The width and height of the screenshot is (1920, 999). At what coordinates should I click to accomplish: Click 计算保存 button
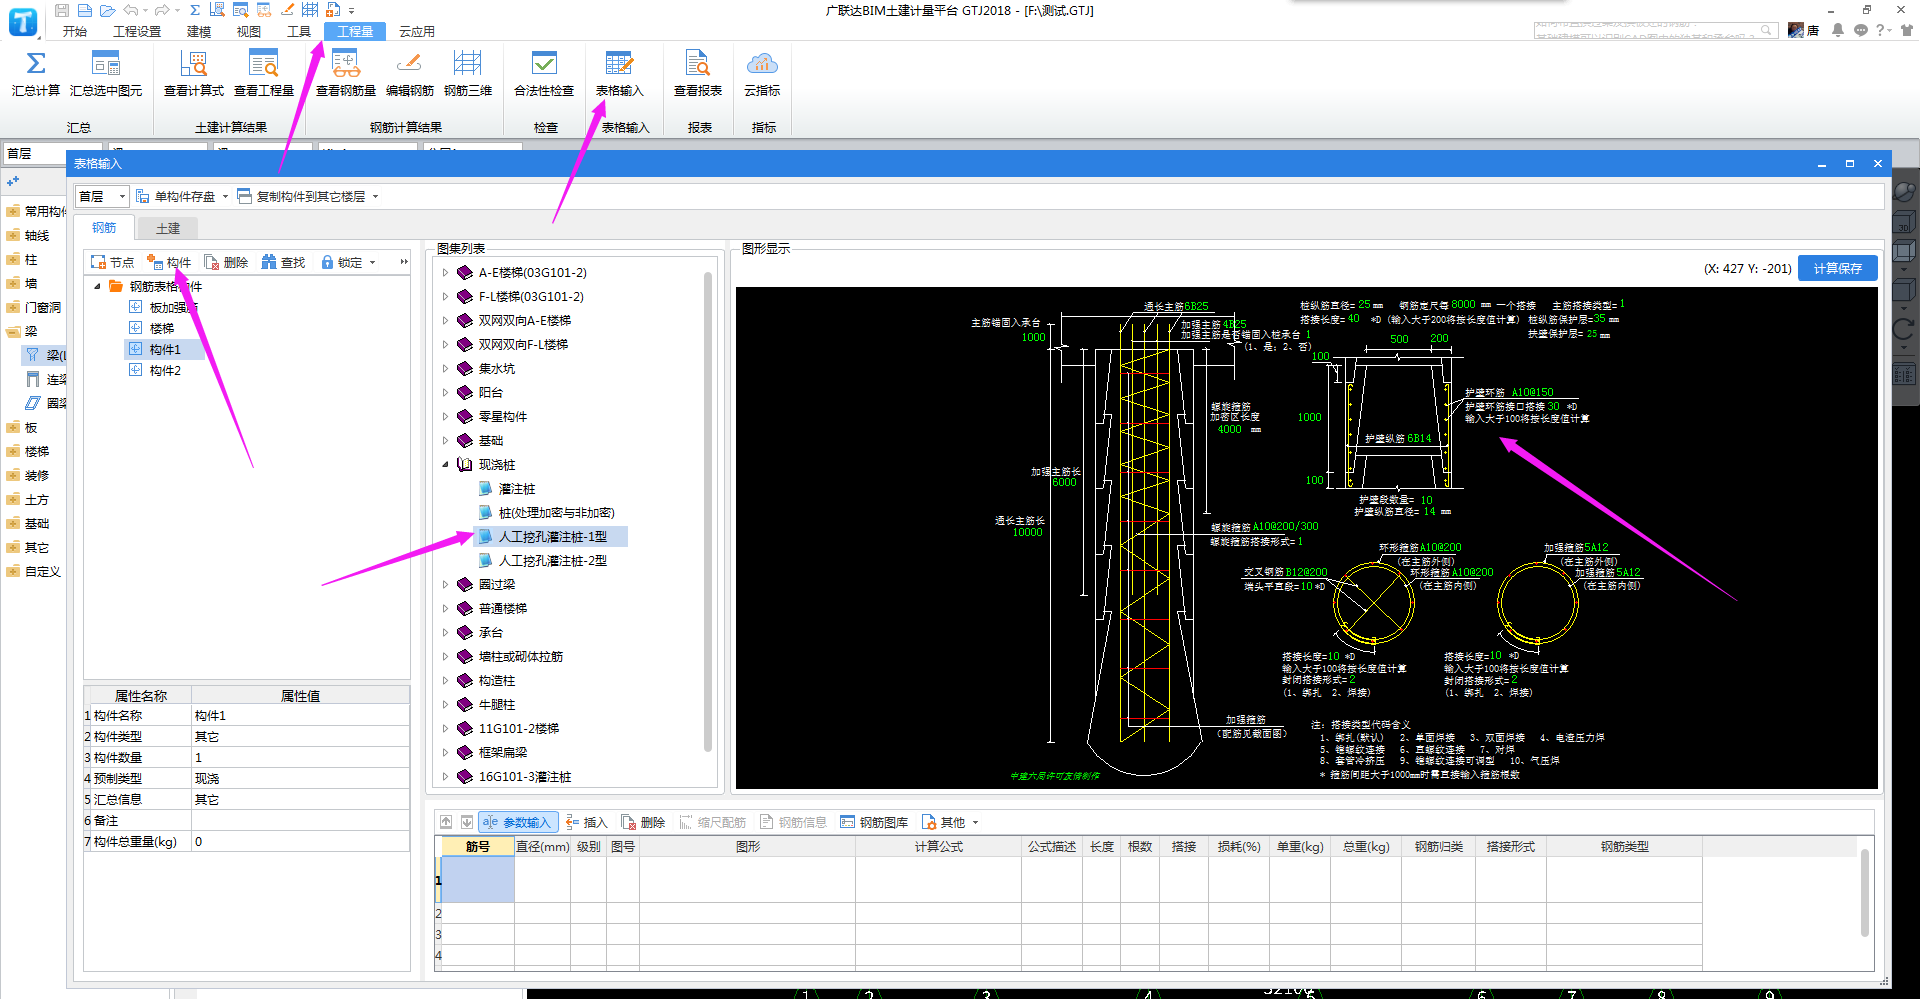[1838, 268]
